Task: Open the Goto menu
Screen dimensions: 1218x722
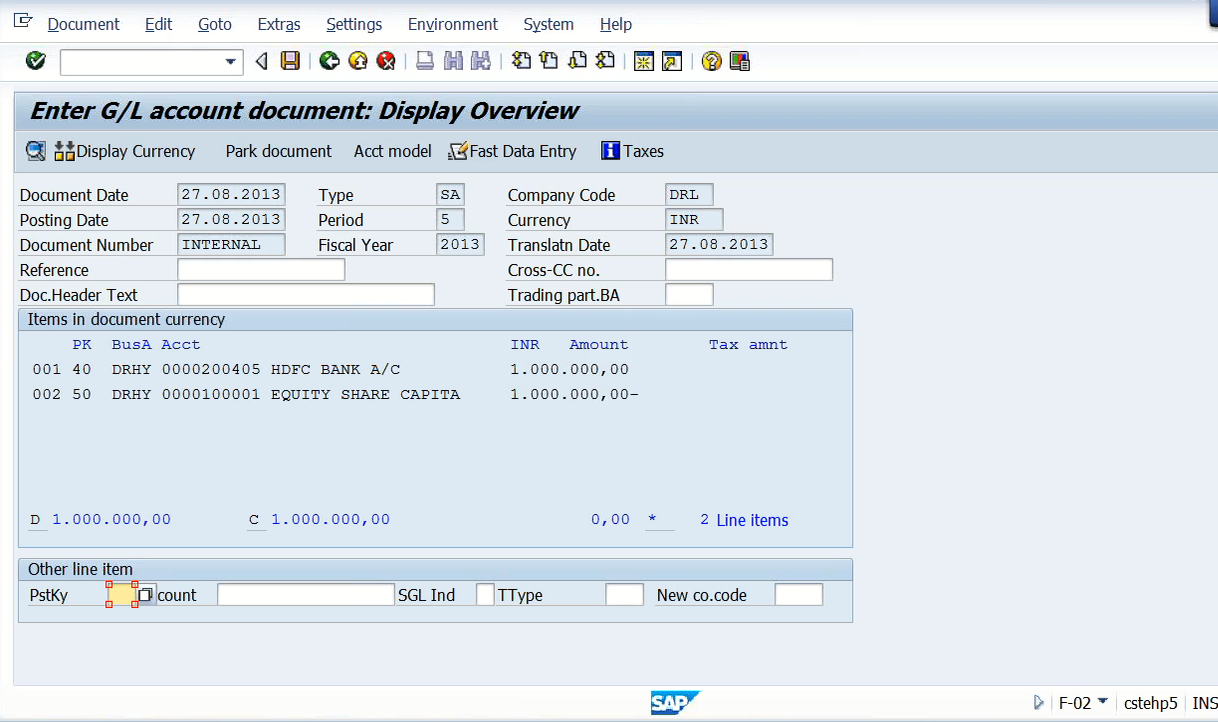Action: 214,24
